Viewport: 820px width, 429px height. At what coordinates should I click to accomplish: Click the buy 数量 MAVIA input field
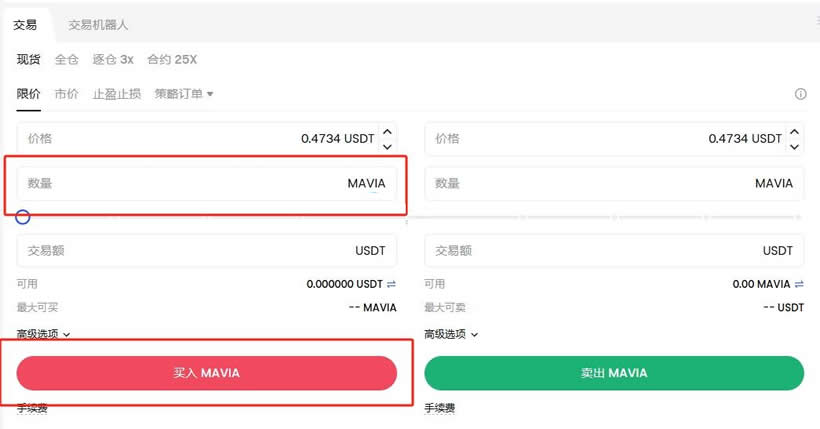click(x=207, y=184)
